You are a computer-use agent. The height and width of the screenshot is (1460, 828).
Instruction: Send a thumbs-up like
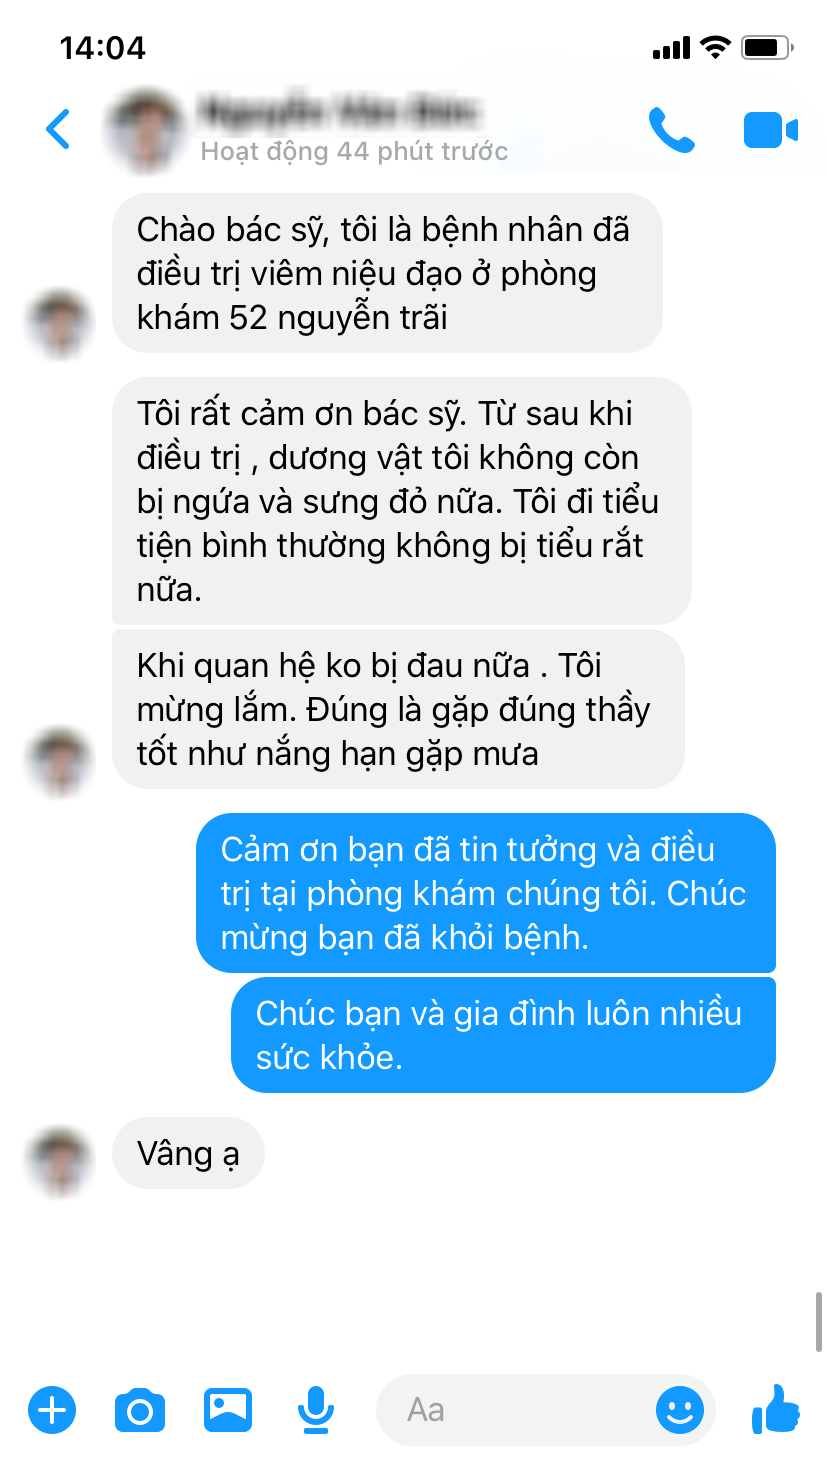coord(776,1409)
